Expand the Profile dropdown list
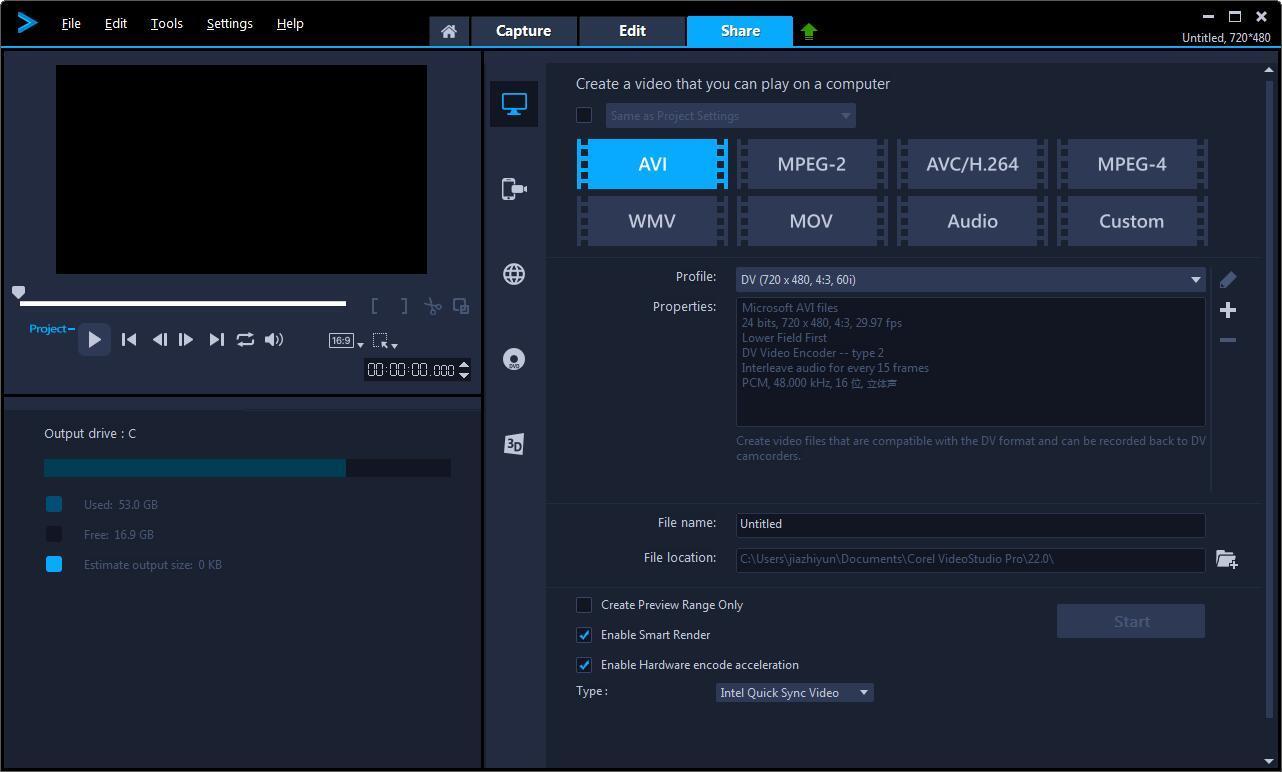The image size is (1282, 772). pyautogui.click(x=971, y=280)
